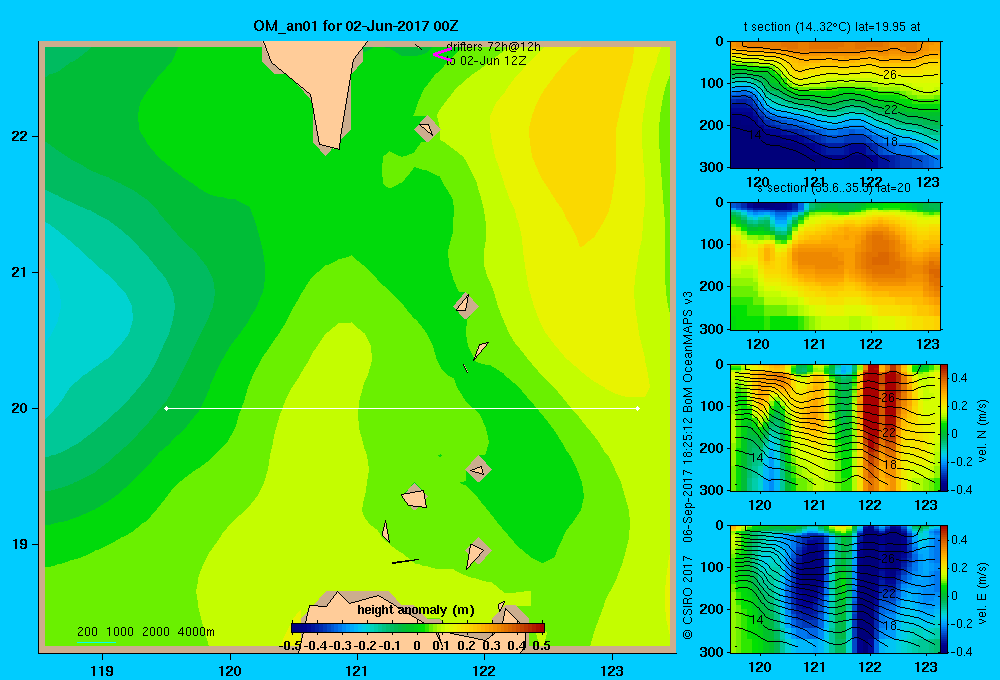Click the vel. N color scale bar
Image resolution: width=1000 pixels, height=680 pixels.
pos(945,427)
